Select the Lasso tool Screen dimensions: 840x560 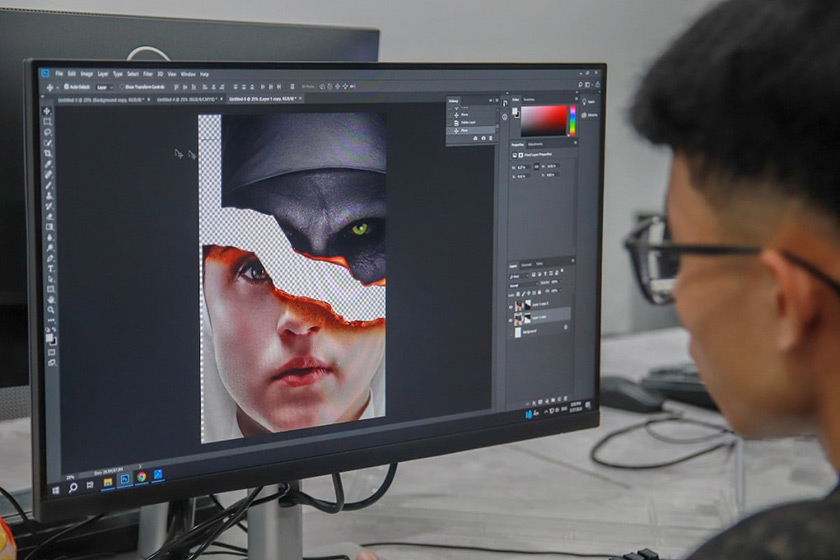48,132
